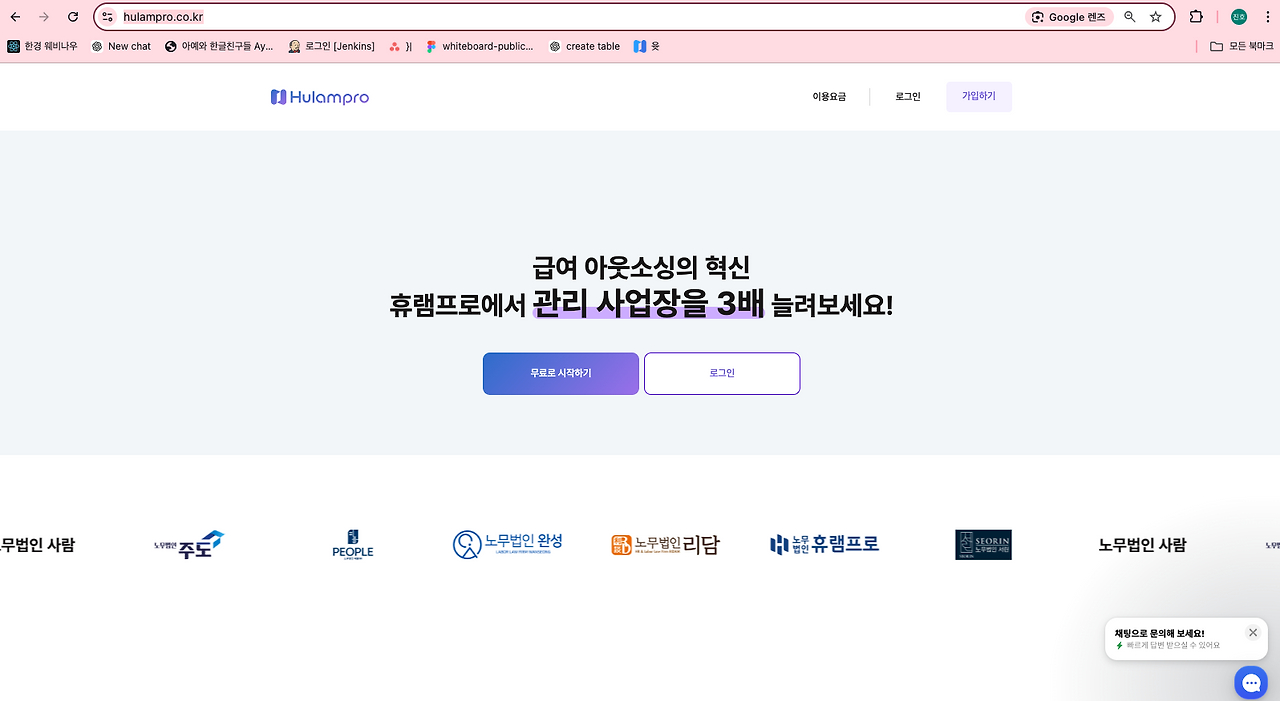Image resolution: width=1280 pixels, height=701 pixels.
Task: Click inside the address bar
Action: (x=400, y=16)
